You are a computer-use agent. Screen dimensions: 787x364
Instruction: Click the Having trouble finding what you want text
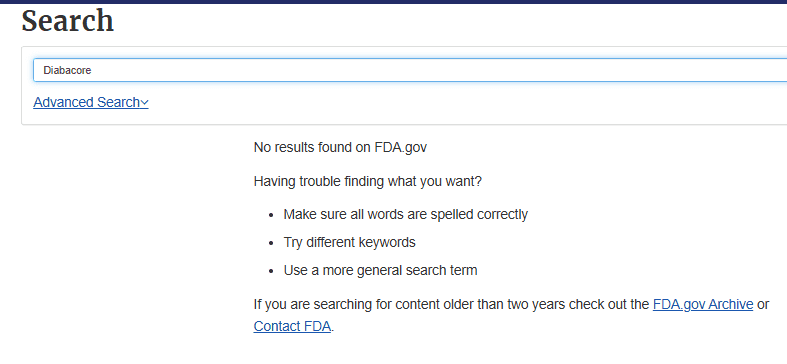pos(367,181)
